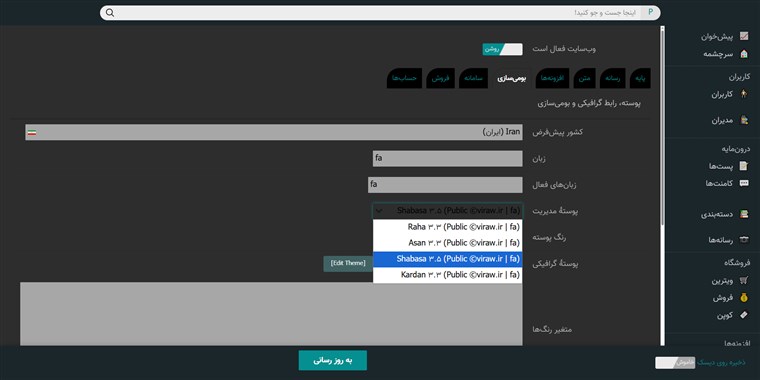Click the زبان‌های فعال field containing fa
This screenshot has width=760, height=380.
(x=445, y=185)
